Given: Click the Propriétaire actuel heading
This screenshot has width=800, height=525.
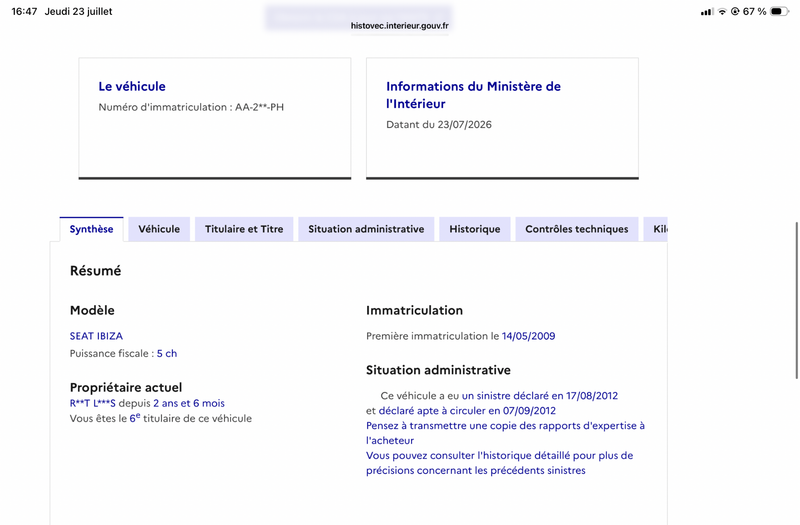Looking at the screenshot, I should click(x=126, y=387).
